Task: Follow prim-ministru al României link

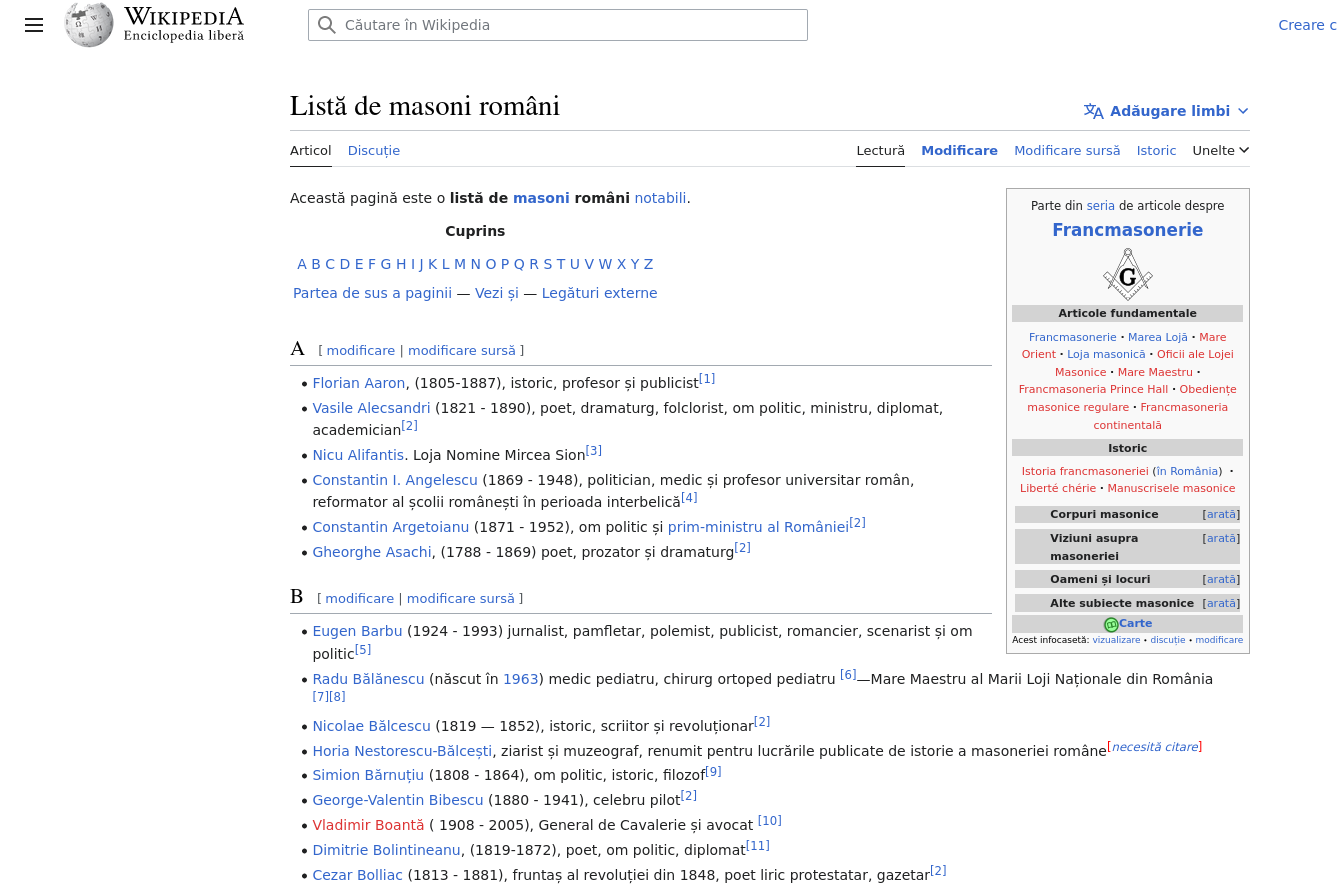Action: tap(758, 527)
